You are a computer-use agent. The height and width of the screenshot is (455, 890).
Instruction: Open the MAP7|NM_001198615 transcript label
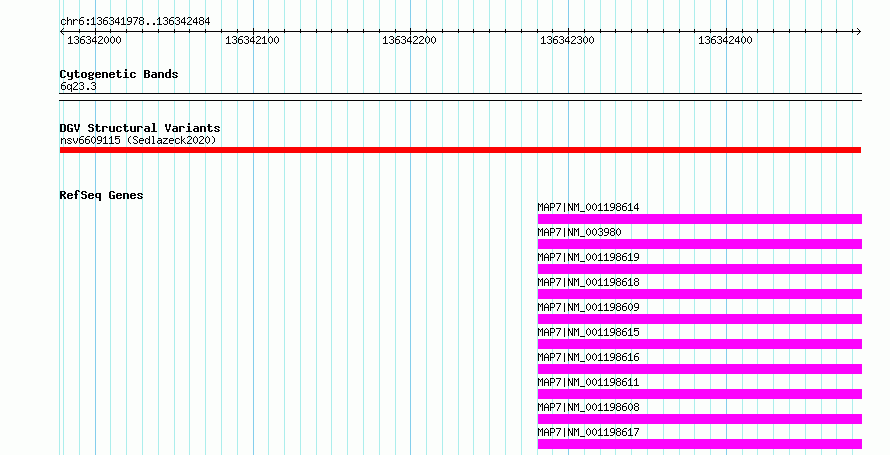tap(588, 332)
